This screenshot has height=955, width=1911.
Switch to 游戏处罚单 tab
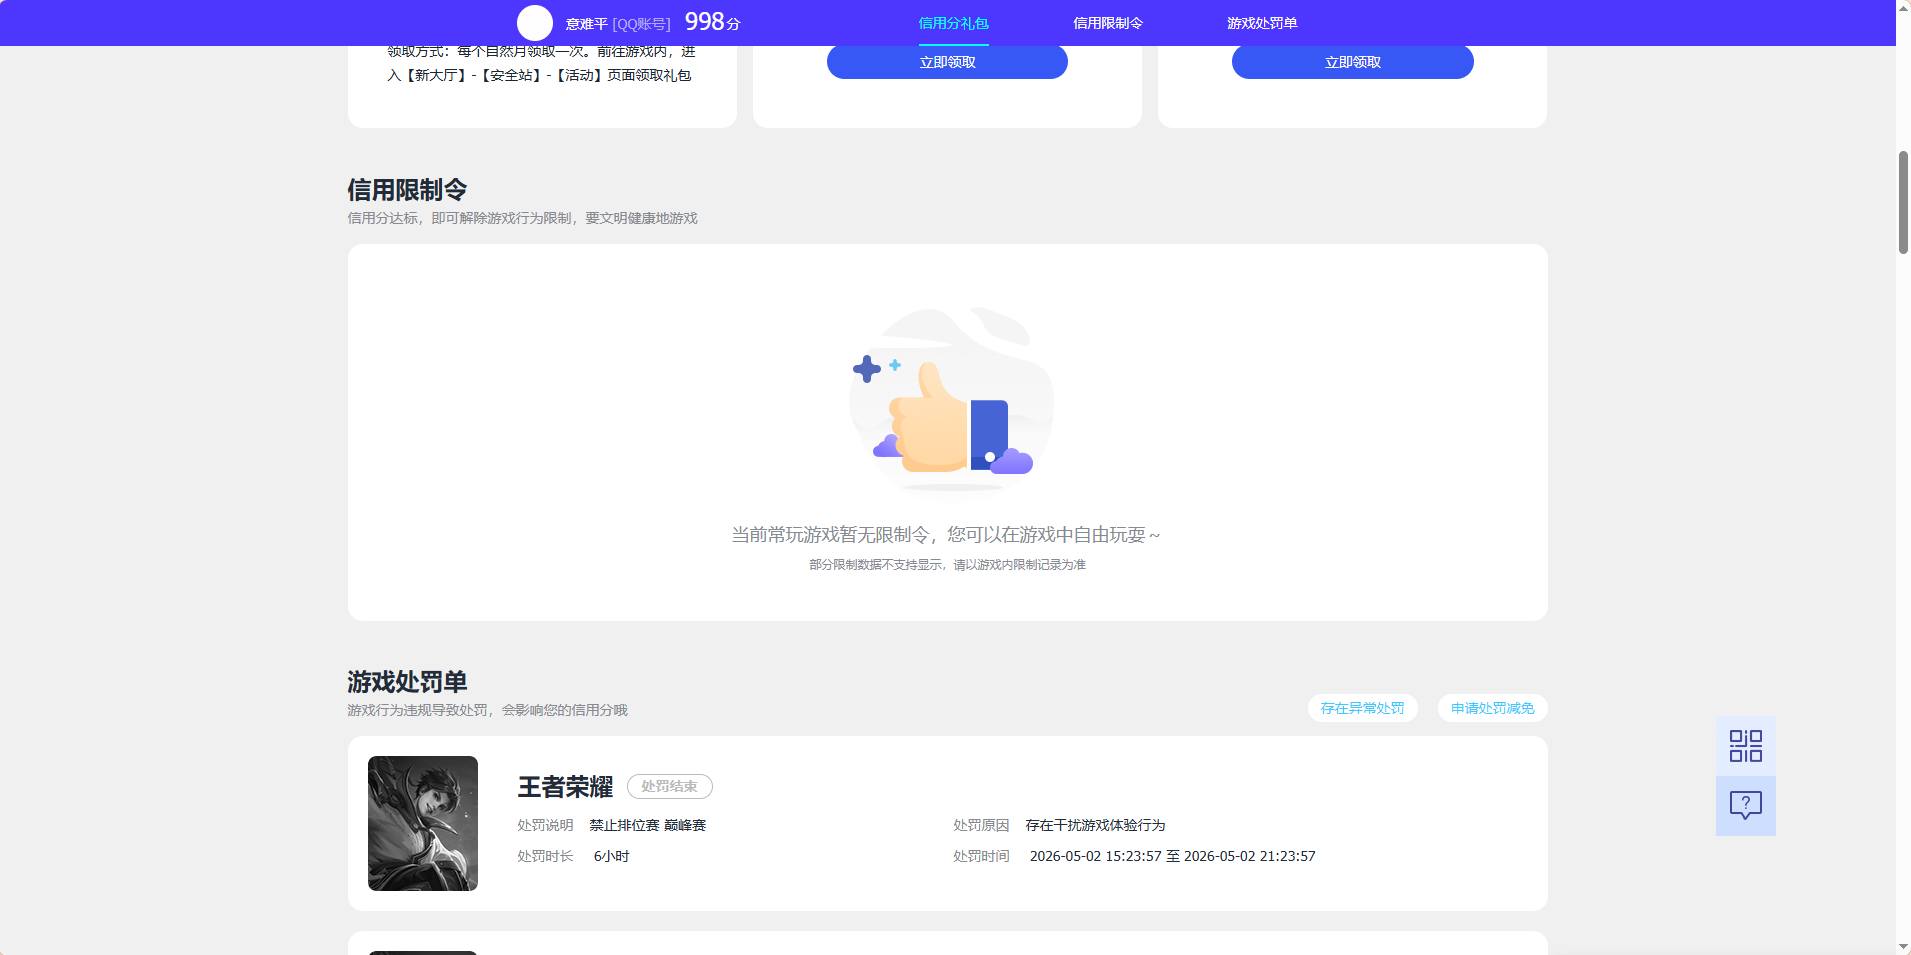1261,23
